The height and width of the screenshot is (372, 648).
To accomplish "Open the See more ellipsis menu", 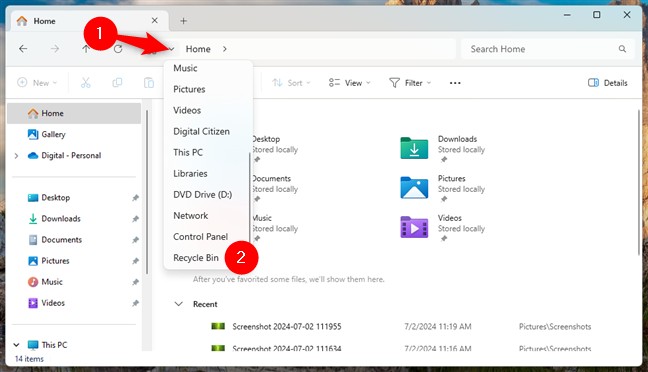I will (x=455, y=83).
